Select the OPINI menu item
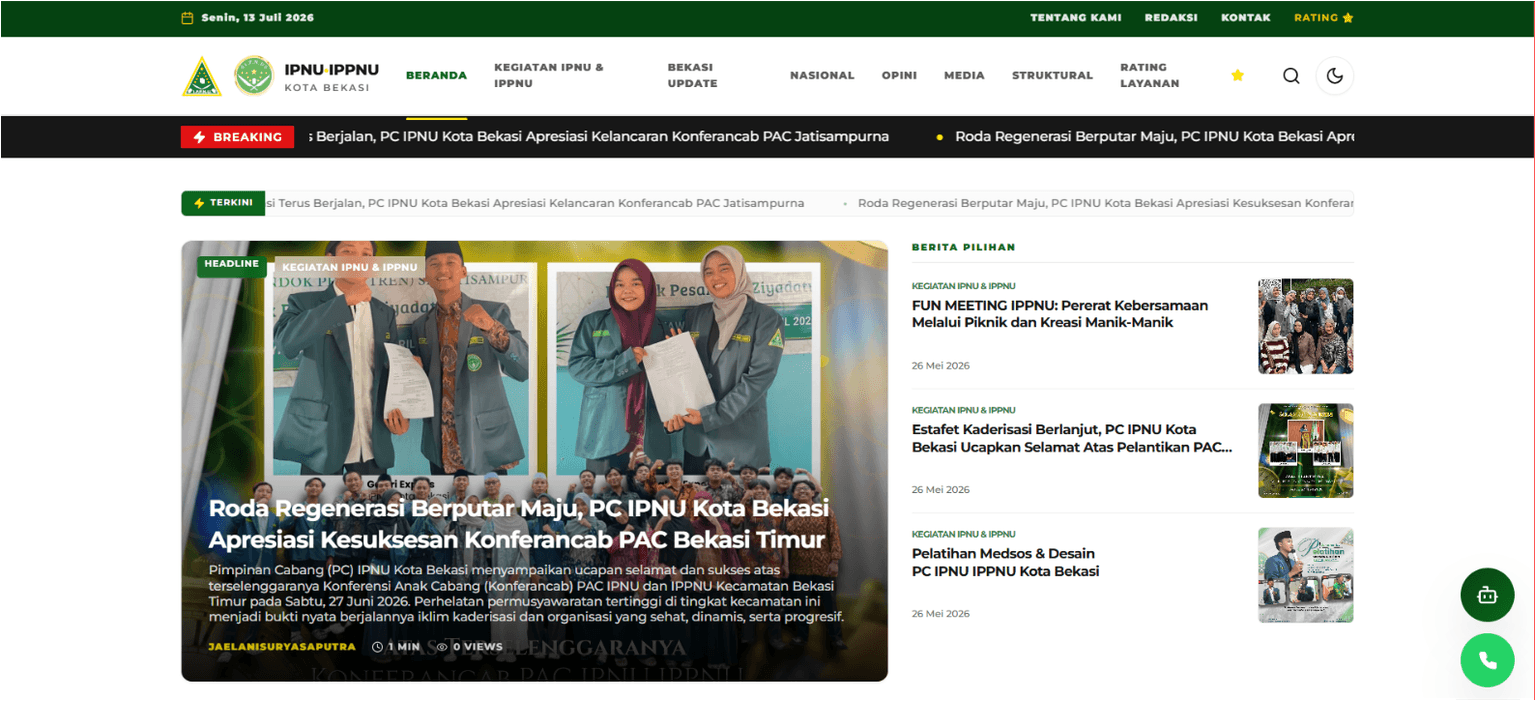Screen dimensions: 1536x701 pyautogui.click(x=899, y=76)
